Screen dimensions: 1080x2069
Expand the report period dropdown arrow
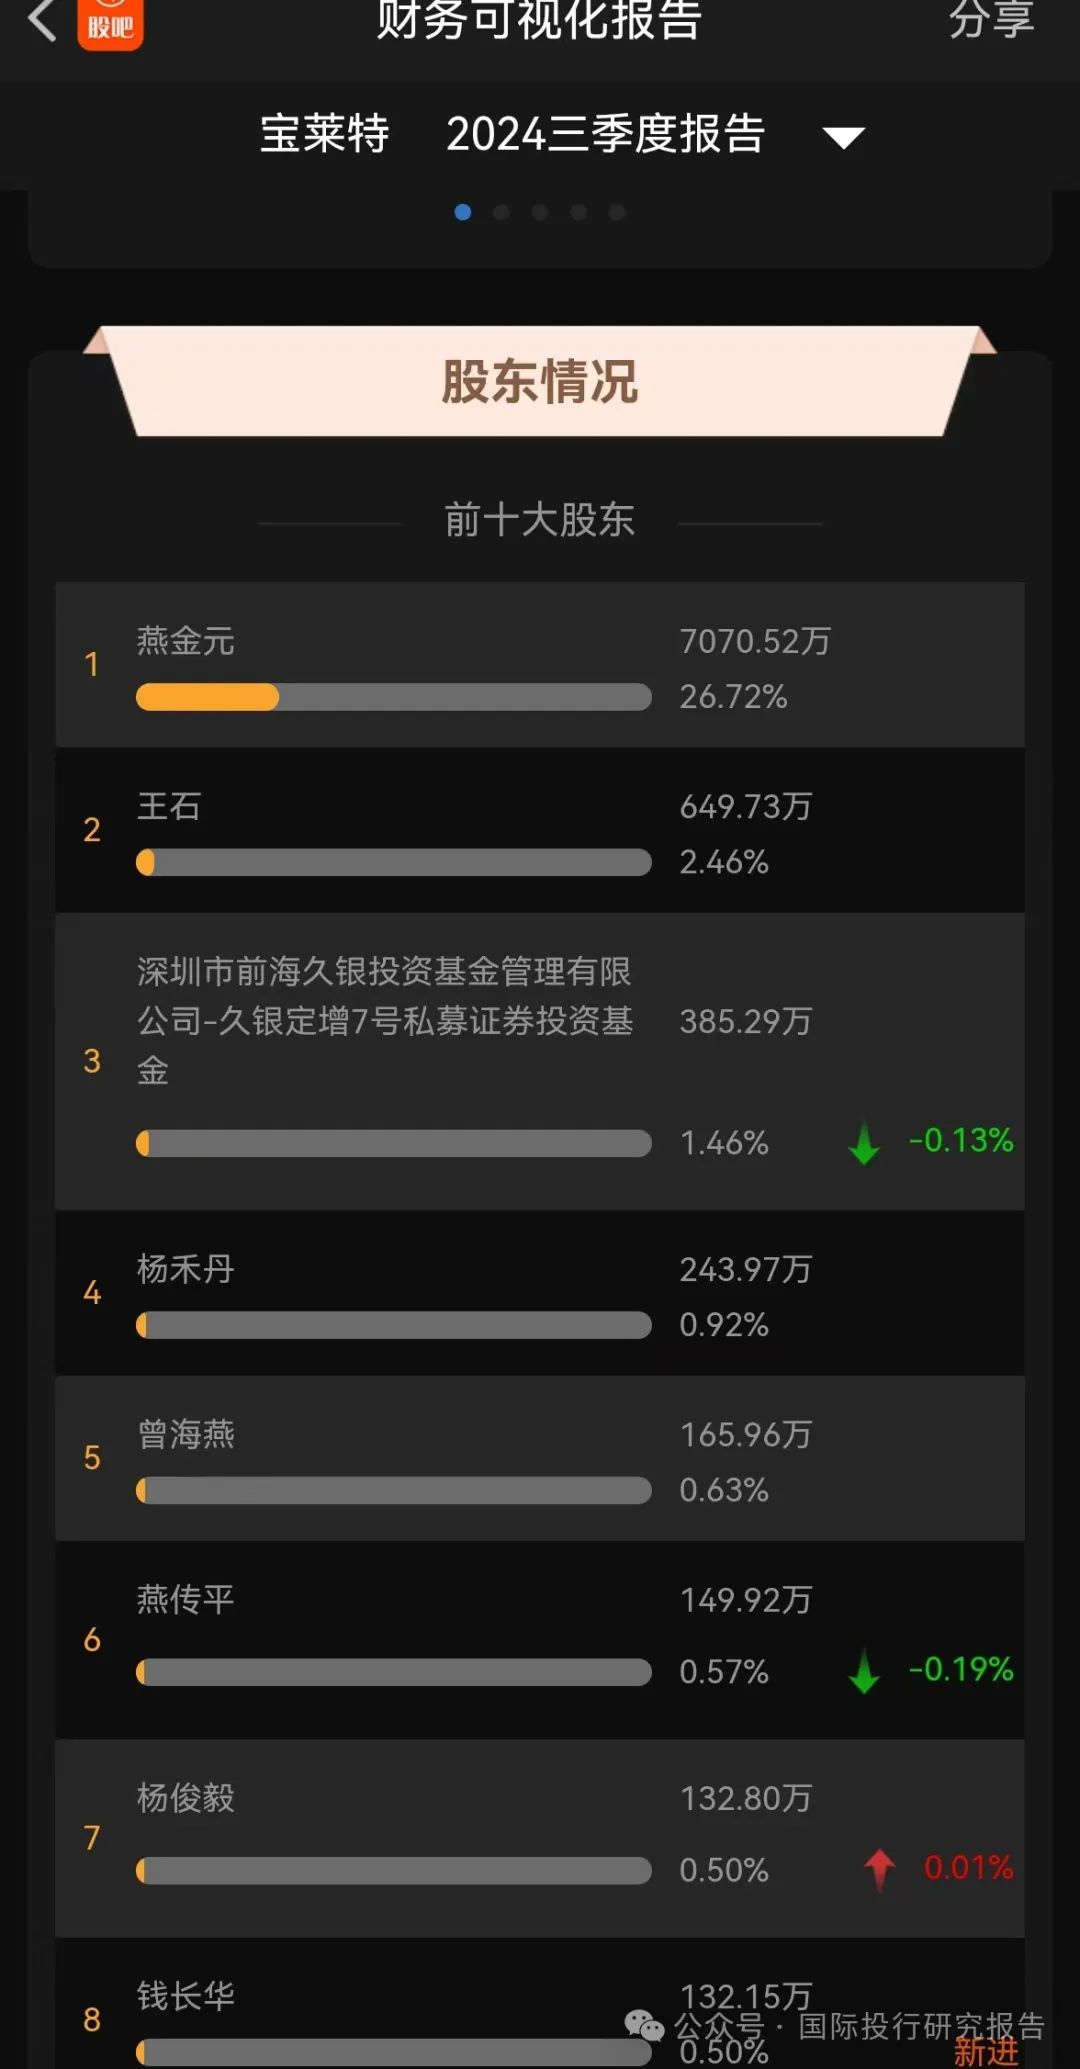click(843, 137)
